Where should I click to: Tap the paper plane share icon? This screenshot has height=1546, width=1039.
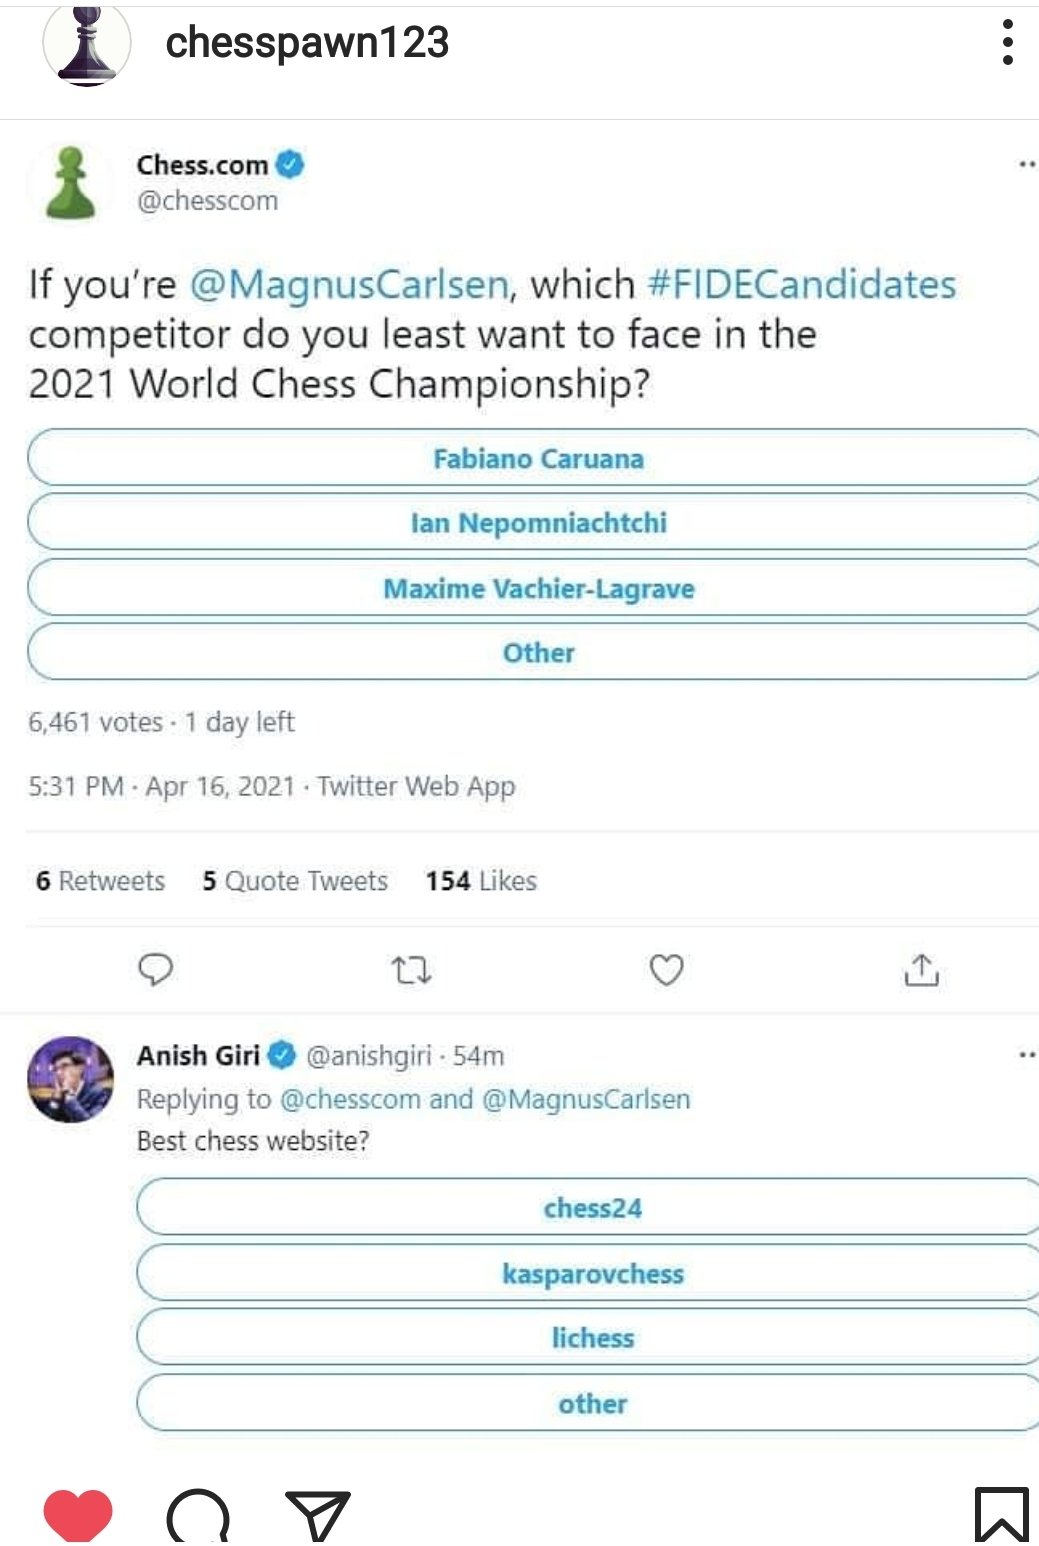point(317,1516)
